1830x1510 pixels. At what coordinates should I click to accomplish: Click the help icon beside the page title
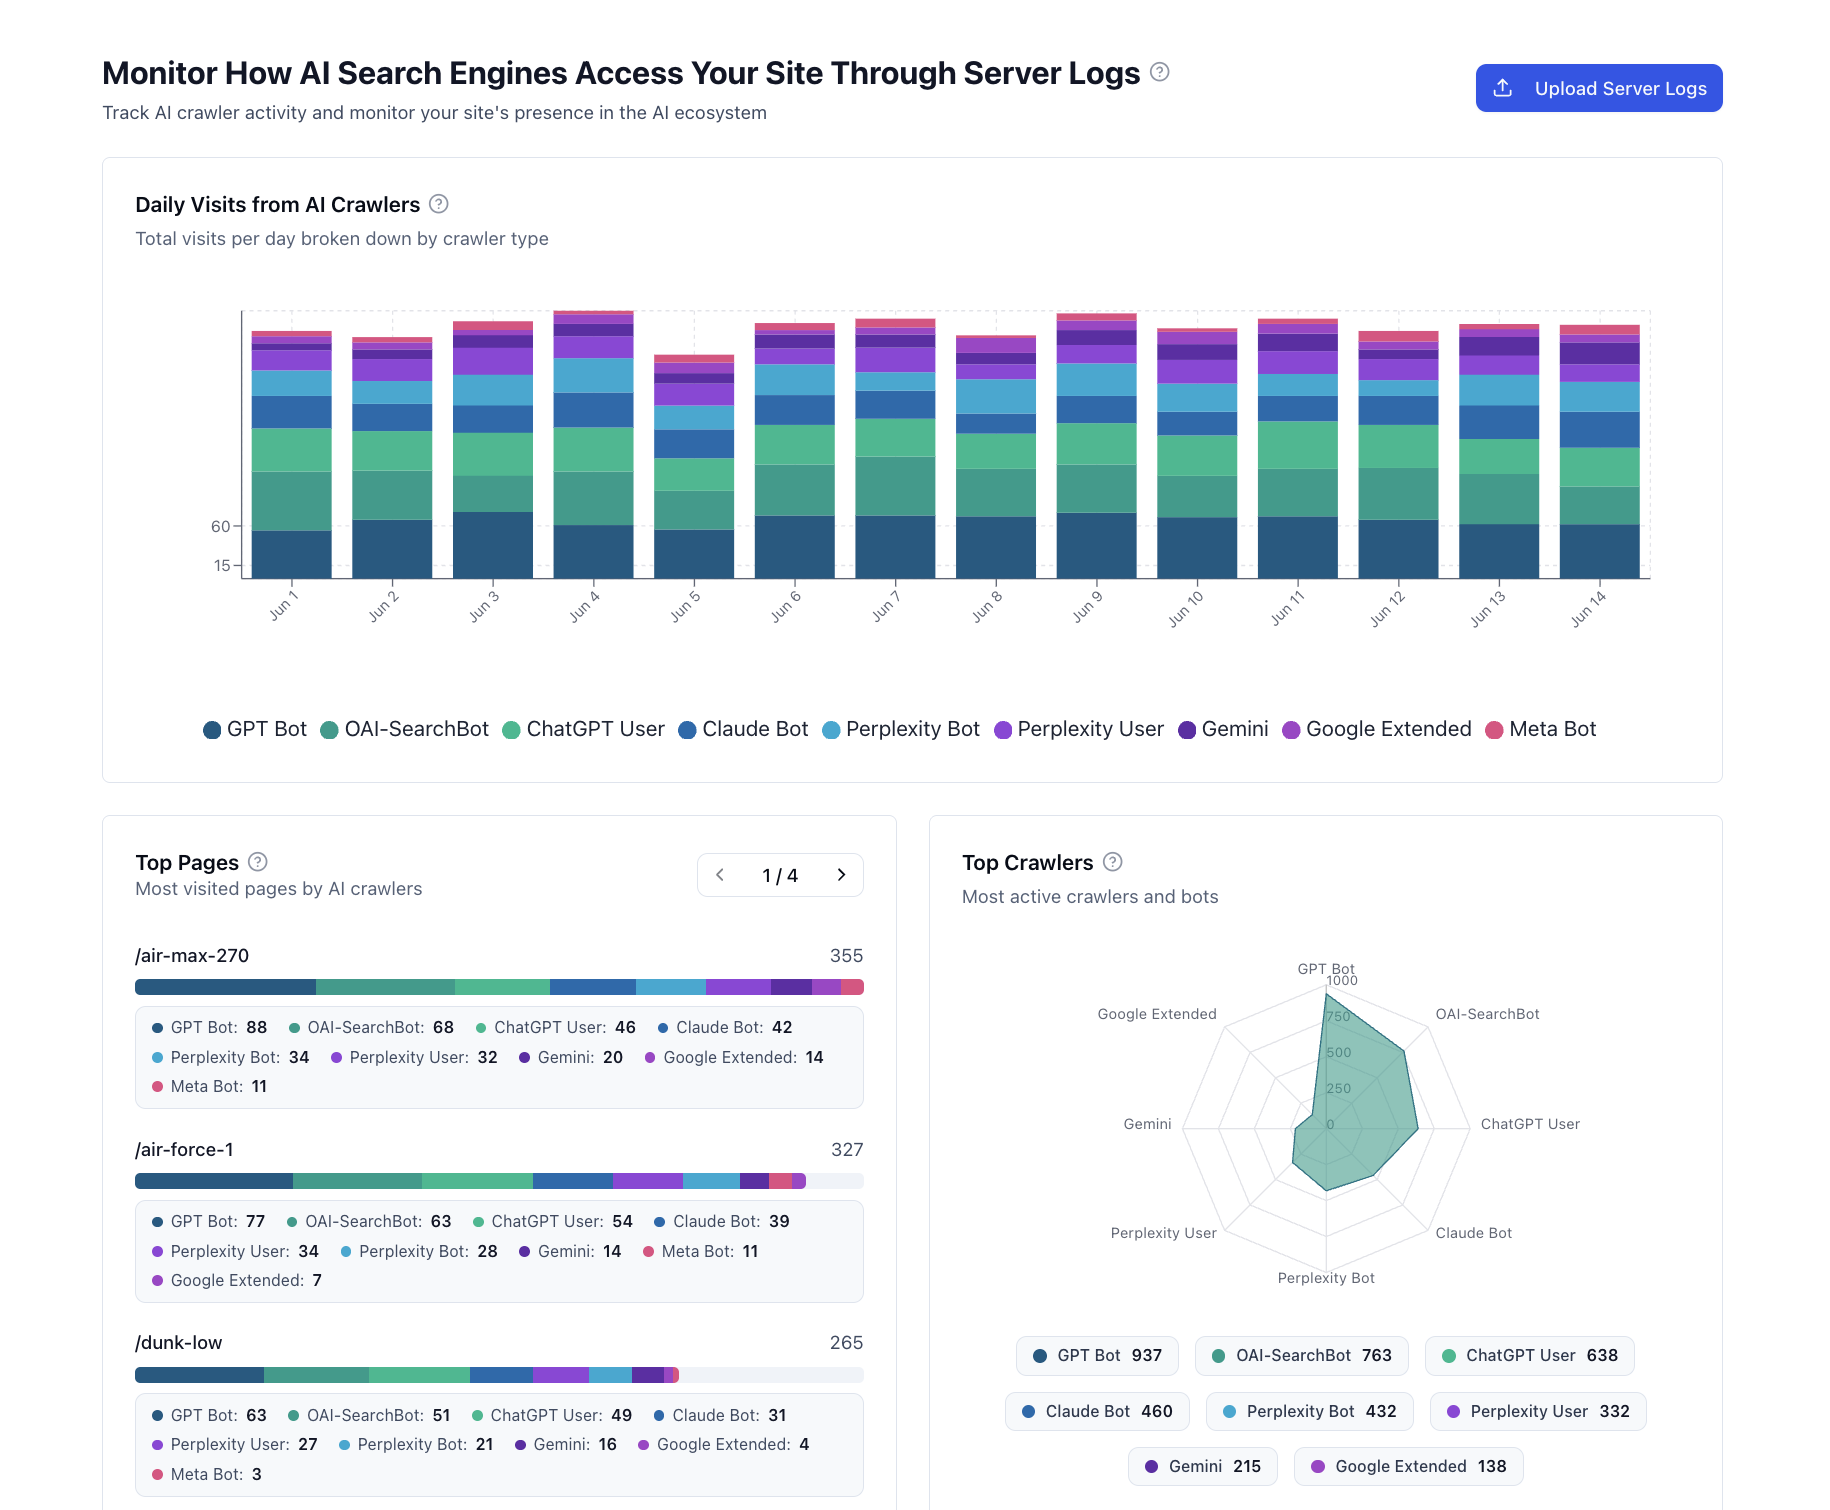1160,71
